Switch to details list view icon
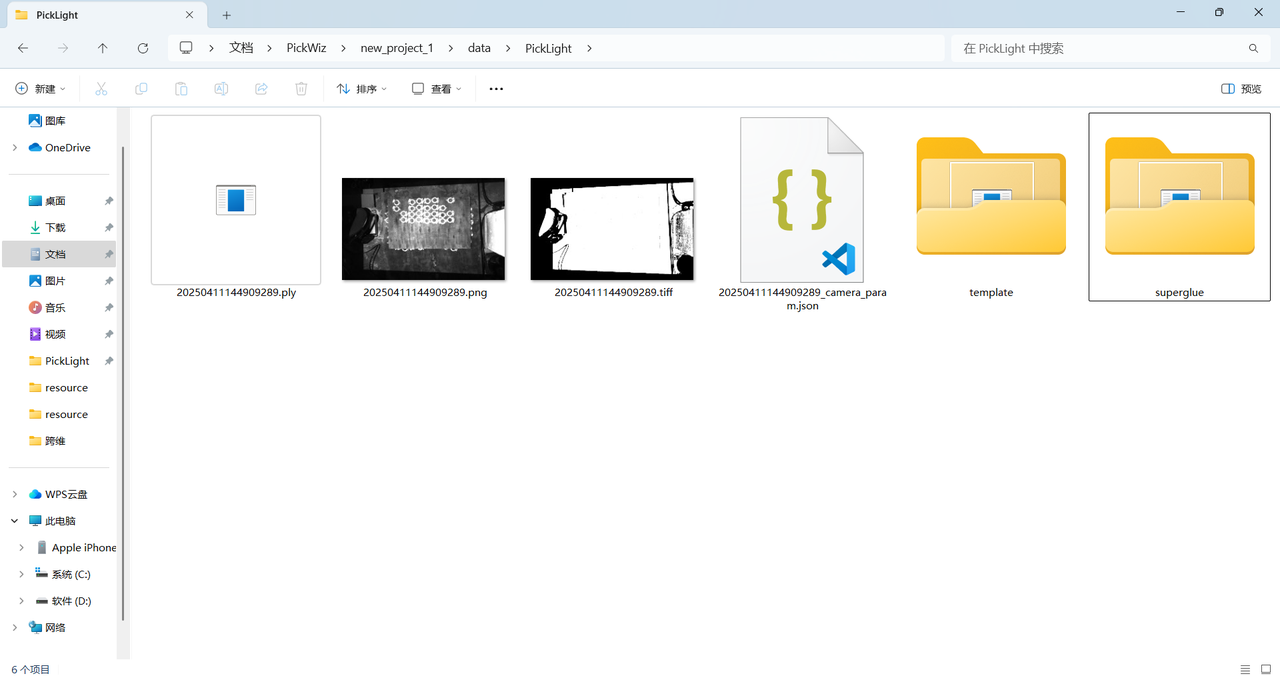Viewport: 1280px width, 680px height. click(1245, 669)
